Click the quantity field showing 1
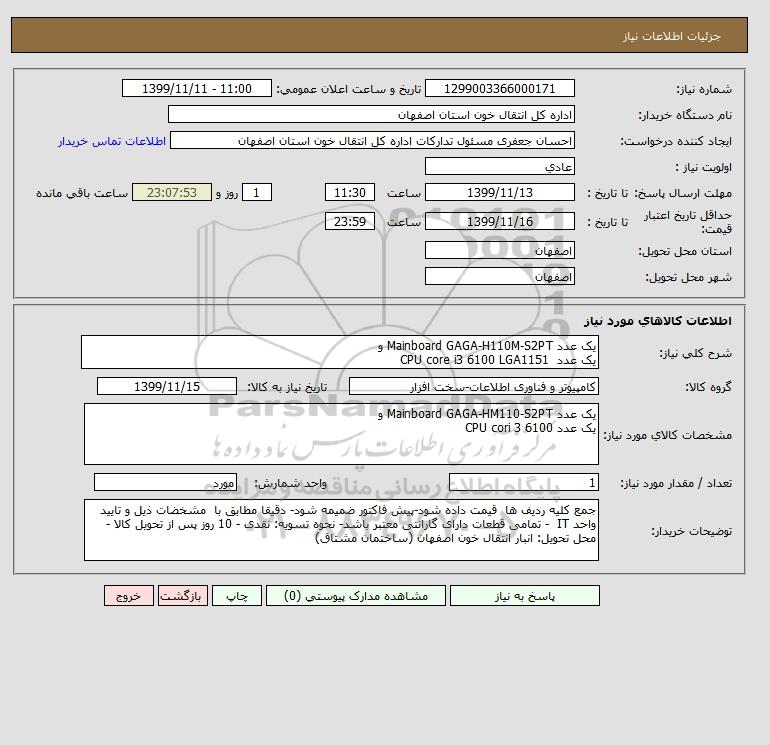770x745 pixels. click(523, 482)
